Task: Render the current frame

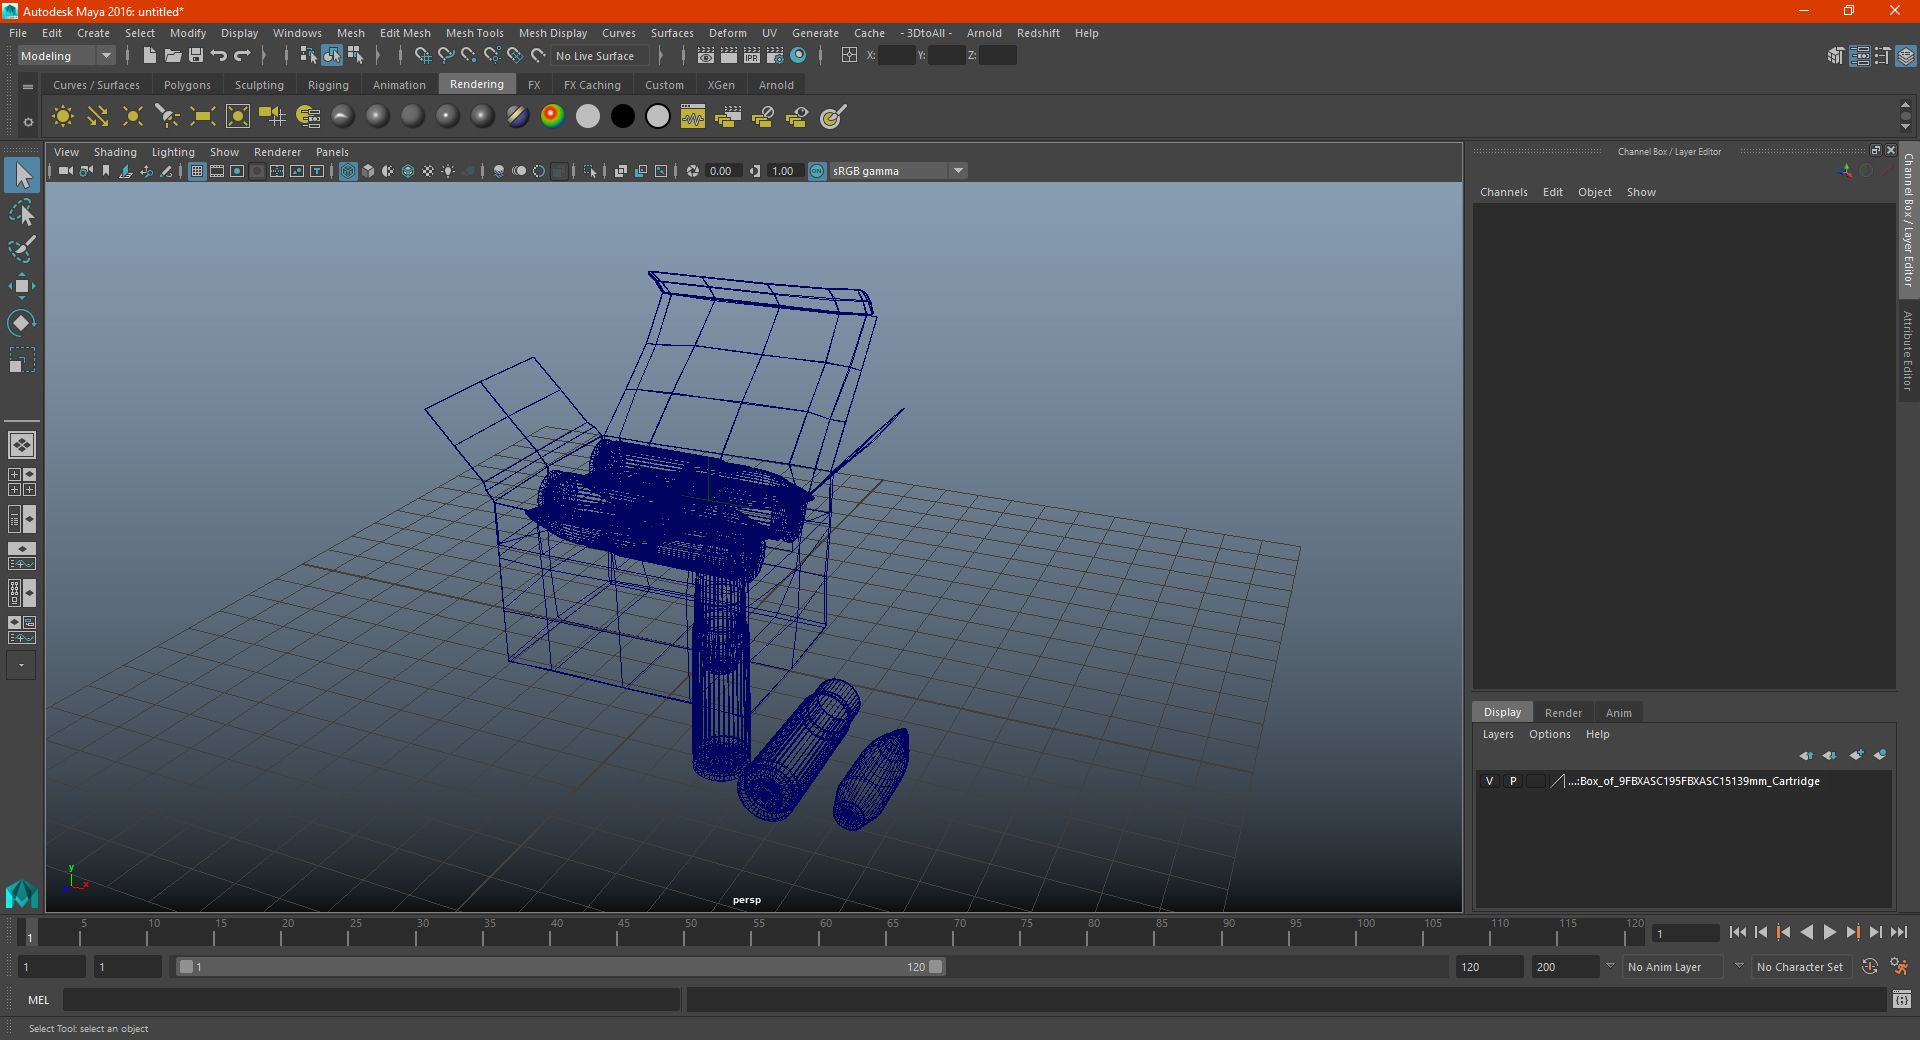Action: pyautogui.click(x=729, y=56)
